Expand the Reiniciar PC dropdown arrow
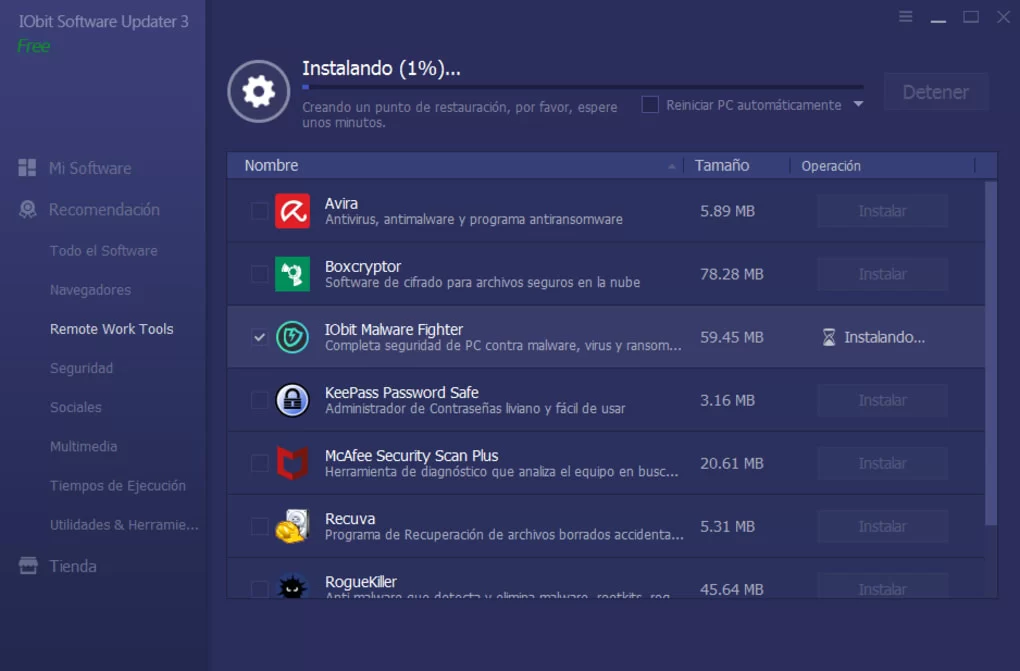1020x671 pixels. (858, 104)
